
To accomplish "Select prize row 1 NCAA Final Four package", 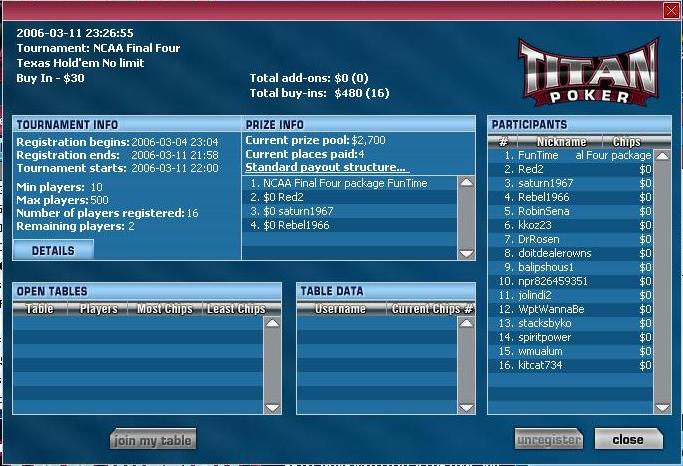I will [x=350, y=183].
